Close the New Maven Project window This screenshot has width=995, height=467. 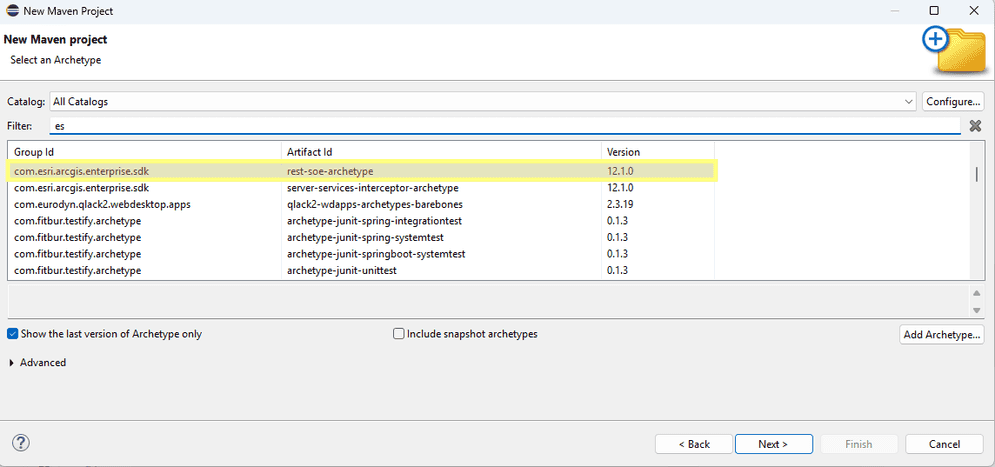tap(973, 11)
